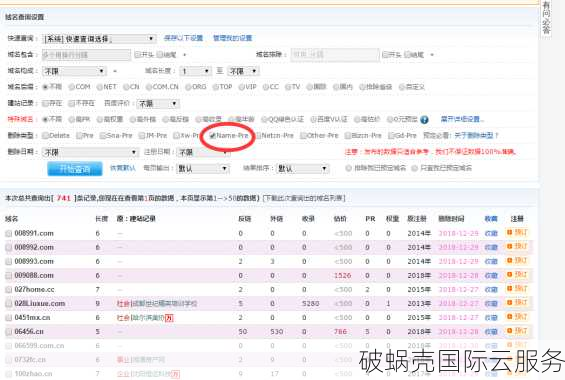Click the 预订 icon for 008992.com
This screenshot has width=565, height=380.
pyautogui.click(x=517, y=247)
